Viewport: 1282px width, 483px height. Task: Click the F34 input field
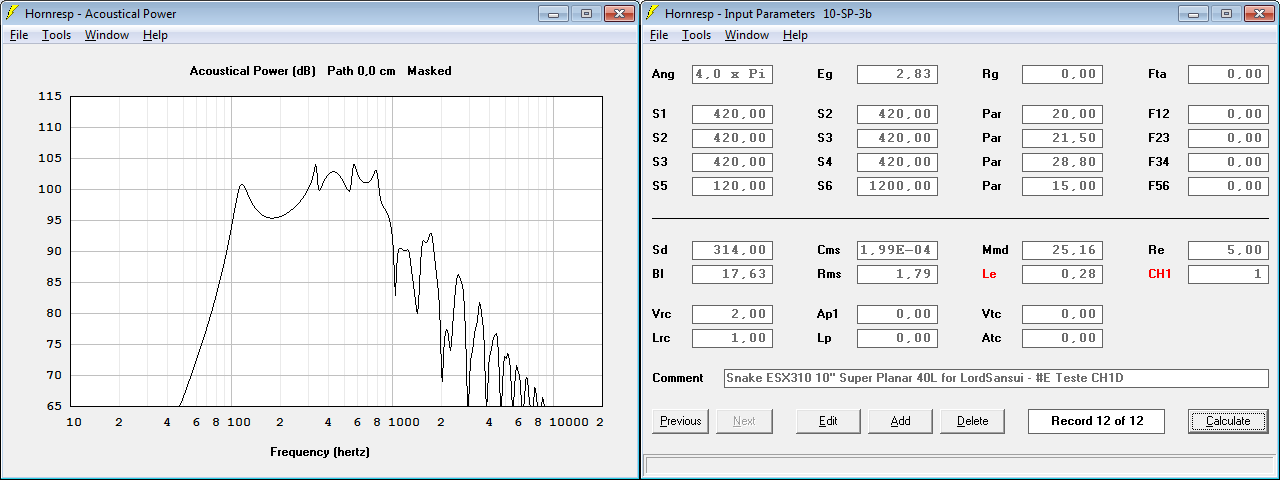coord(1228,162)
